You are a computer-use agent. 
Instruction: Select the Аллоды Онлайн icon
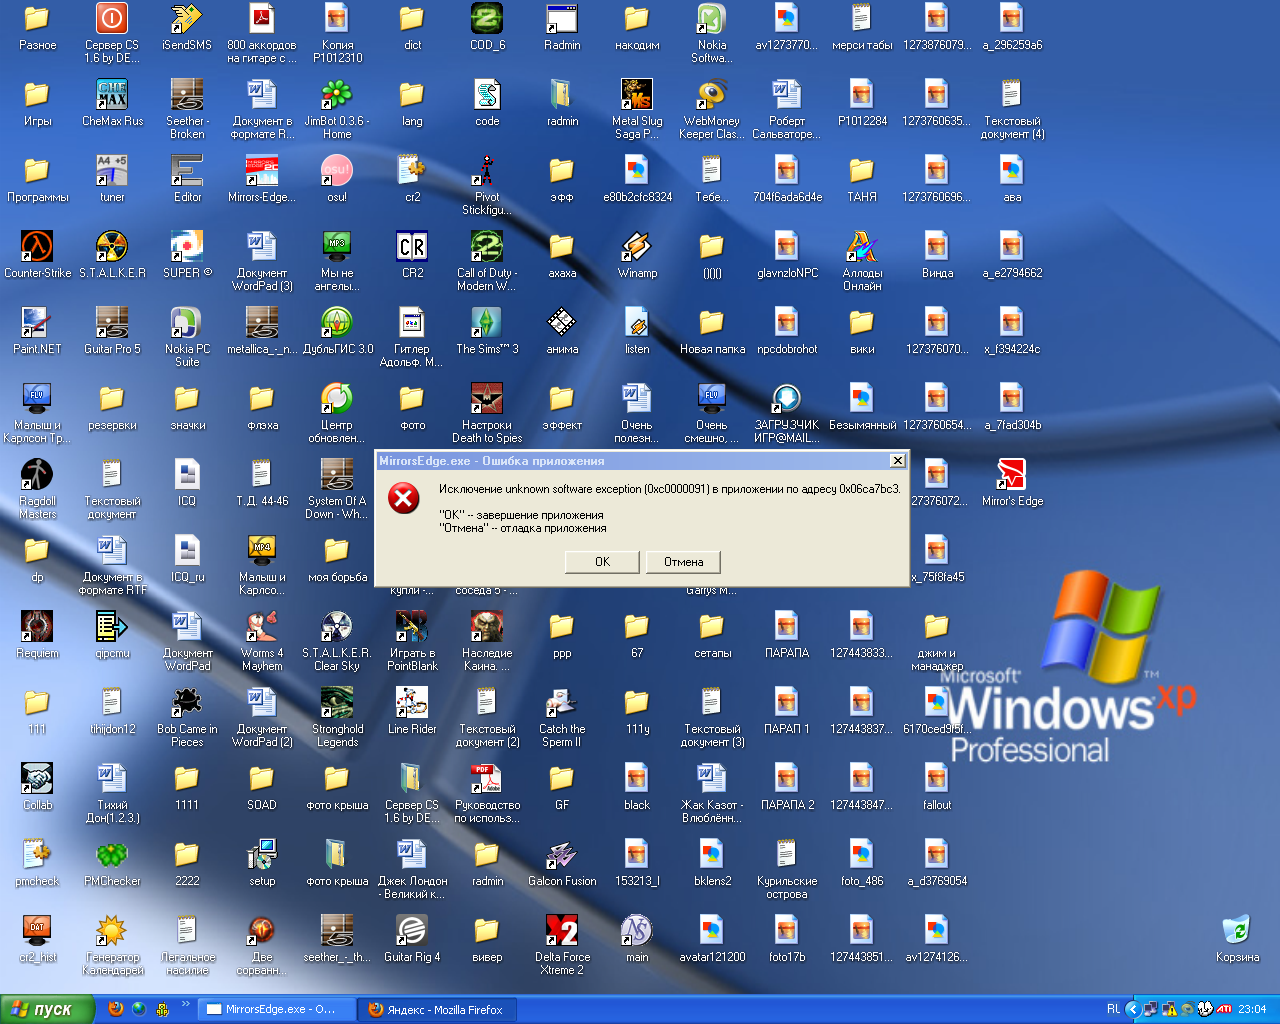coord(862,260)
